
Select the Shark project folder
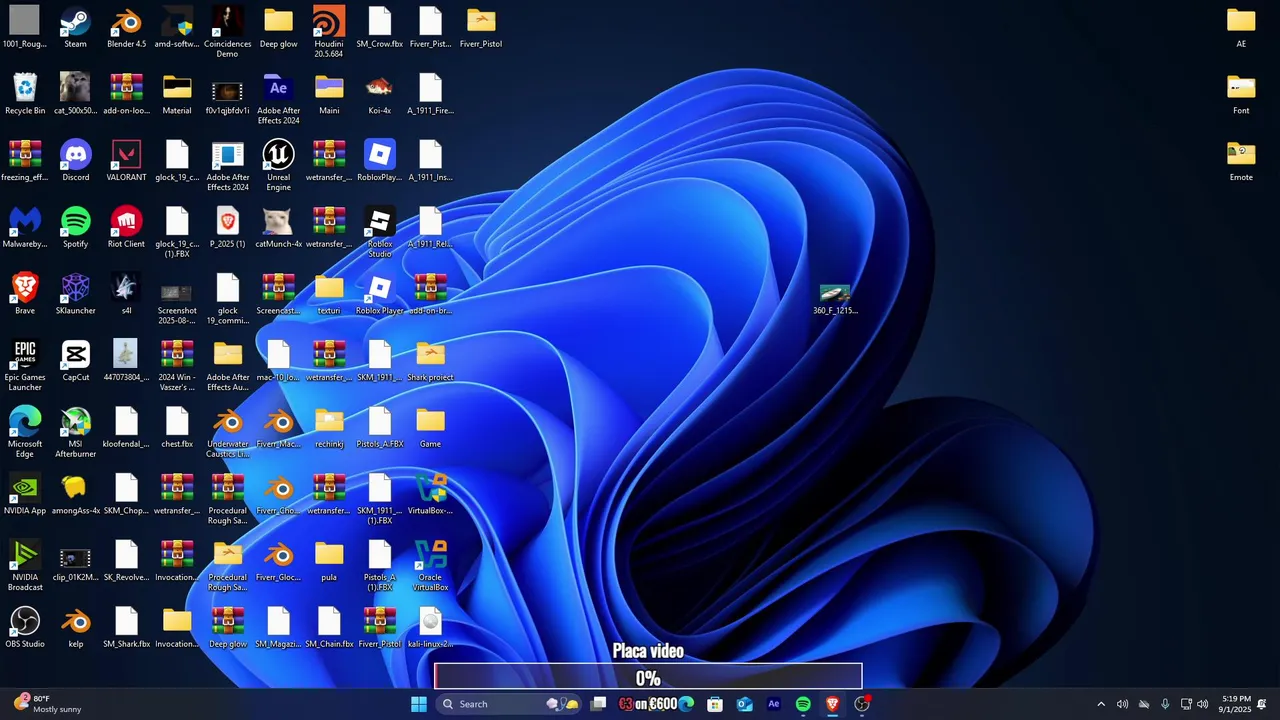click(430, 361)
